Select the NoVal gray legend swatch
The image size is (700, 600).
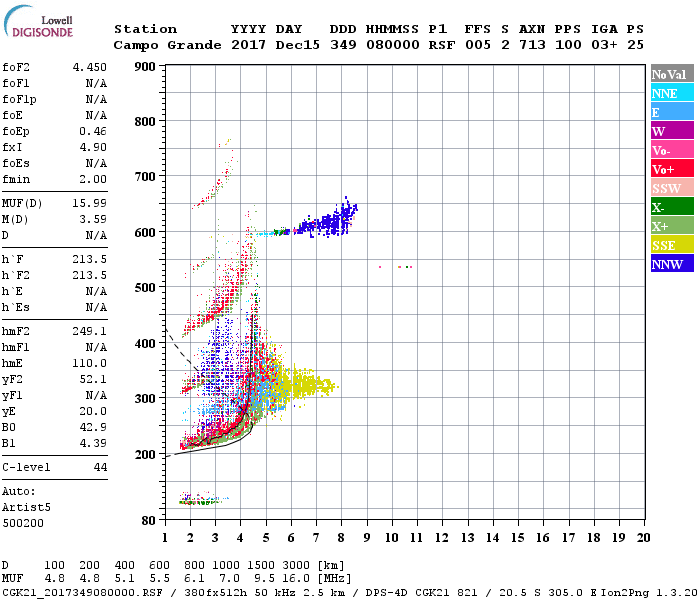(672, 74)
